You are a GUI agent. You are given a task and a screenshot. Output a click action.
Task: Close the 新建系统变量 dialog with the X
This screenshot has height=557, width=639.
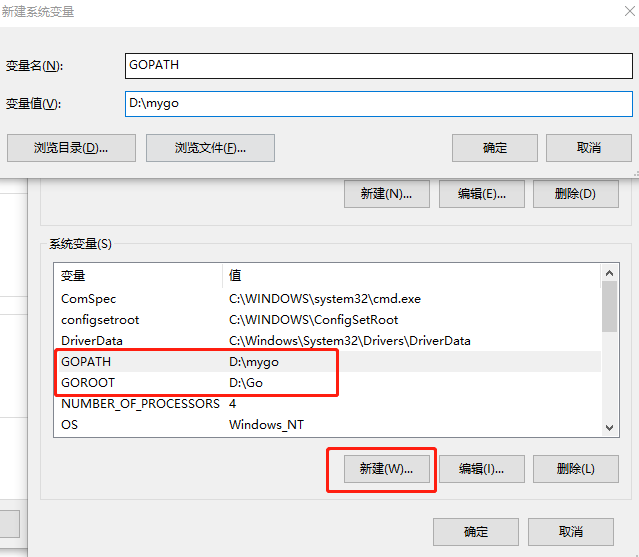click(x=630, y=11)
